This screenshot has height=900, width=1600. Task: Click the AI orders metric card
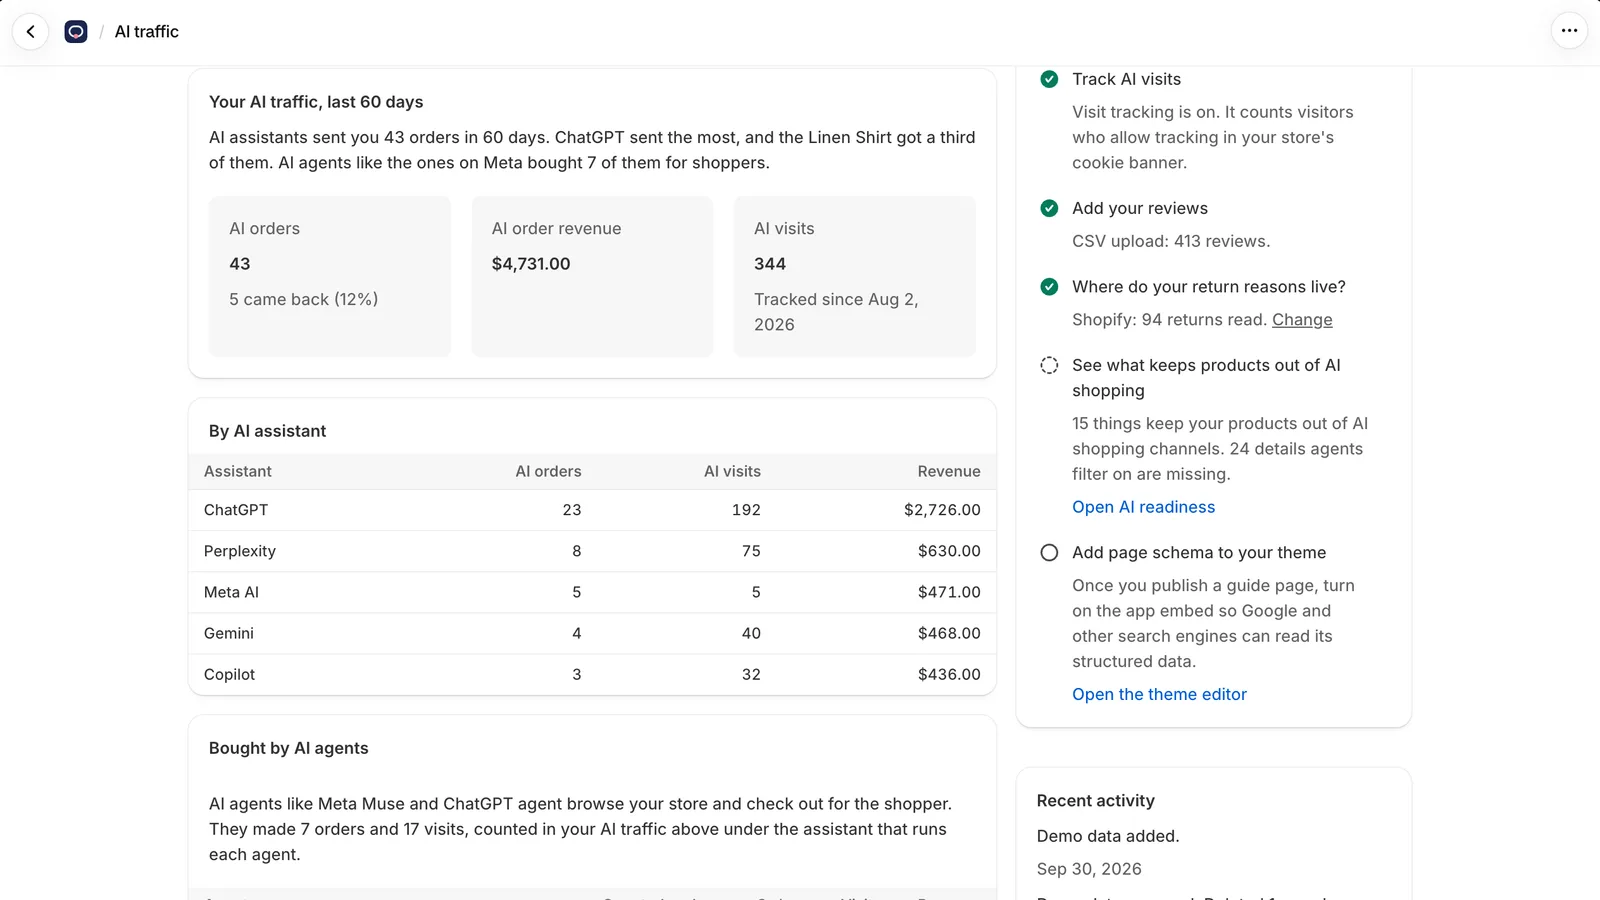[x=330, y=276]
